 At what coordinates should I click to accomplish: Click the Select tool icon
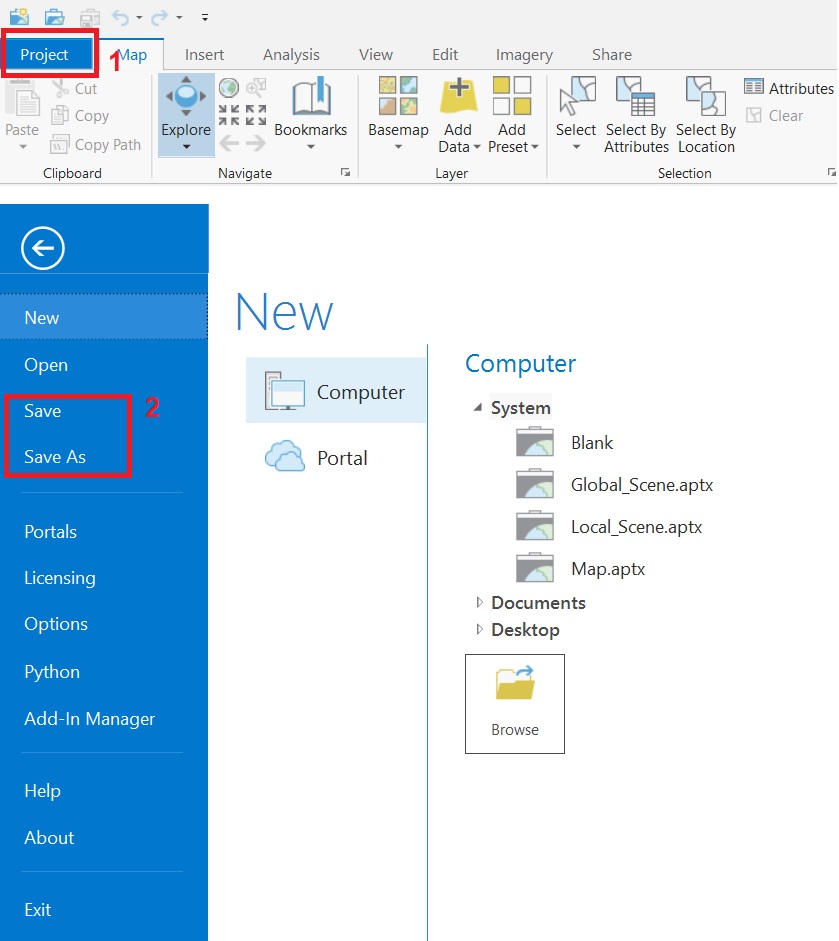coord(575,98)
